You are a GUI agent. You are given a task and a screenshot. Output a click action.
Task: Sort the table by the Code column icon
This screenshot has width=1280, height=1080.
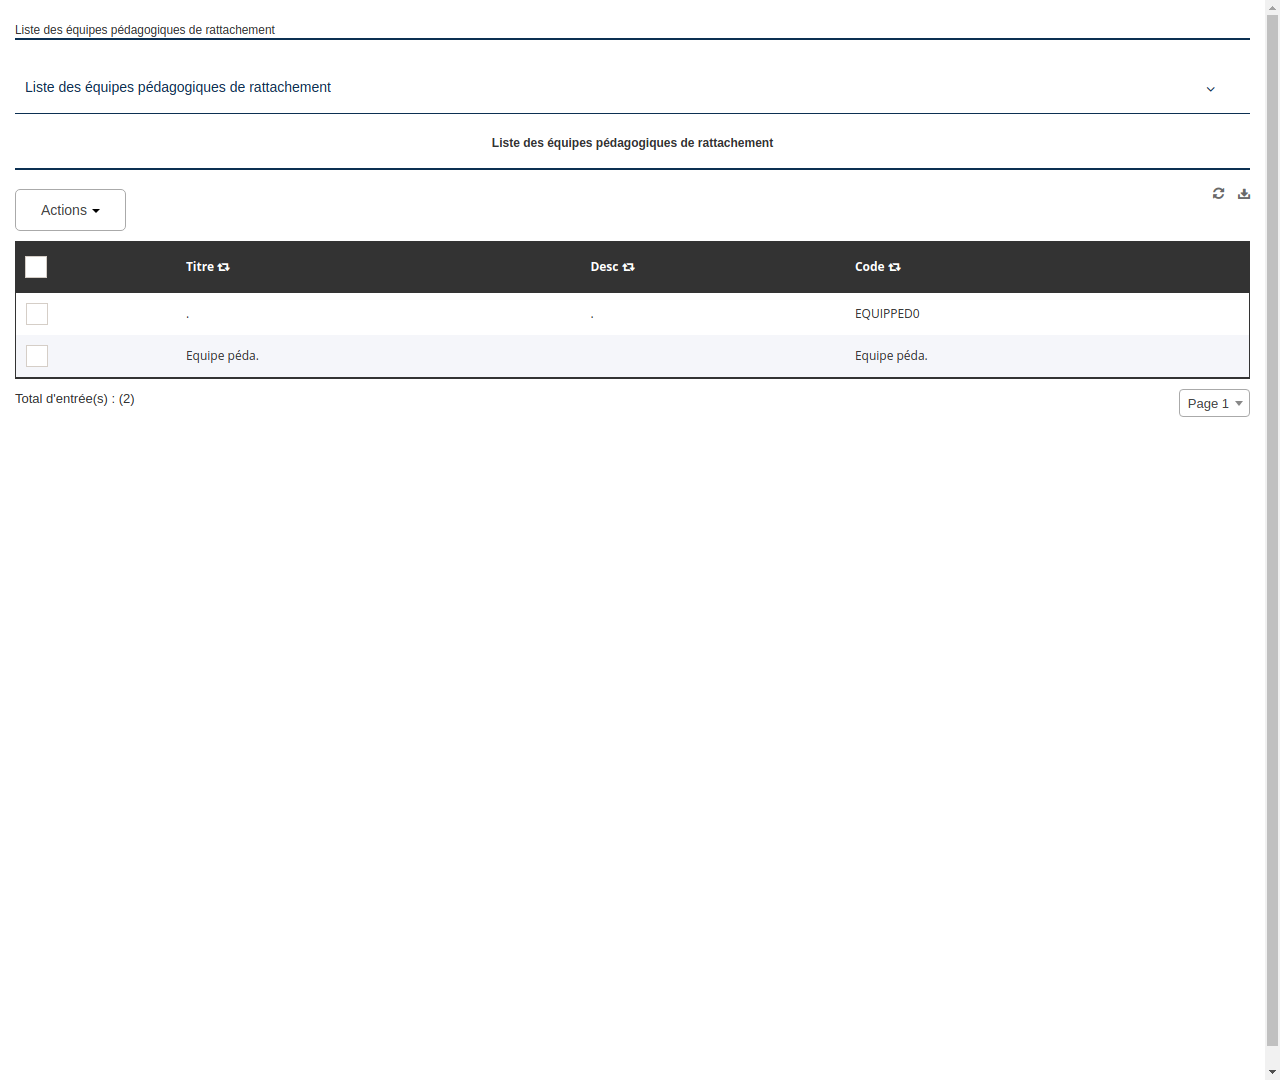[893, 266]
